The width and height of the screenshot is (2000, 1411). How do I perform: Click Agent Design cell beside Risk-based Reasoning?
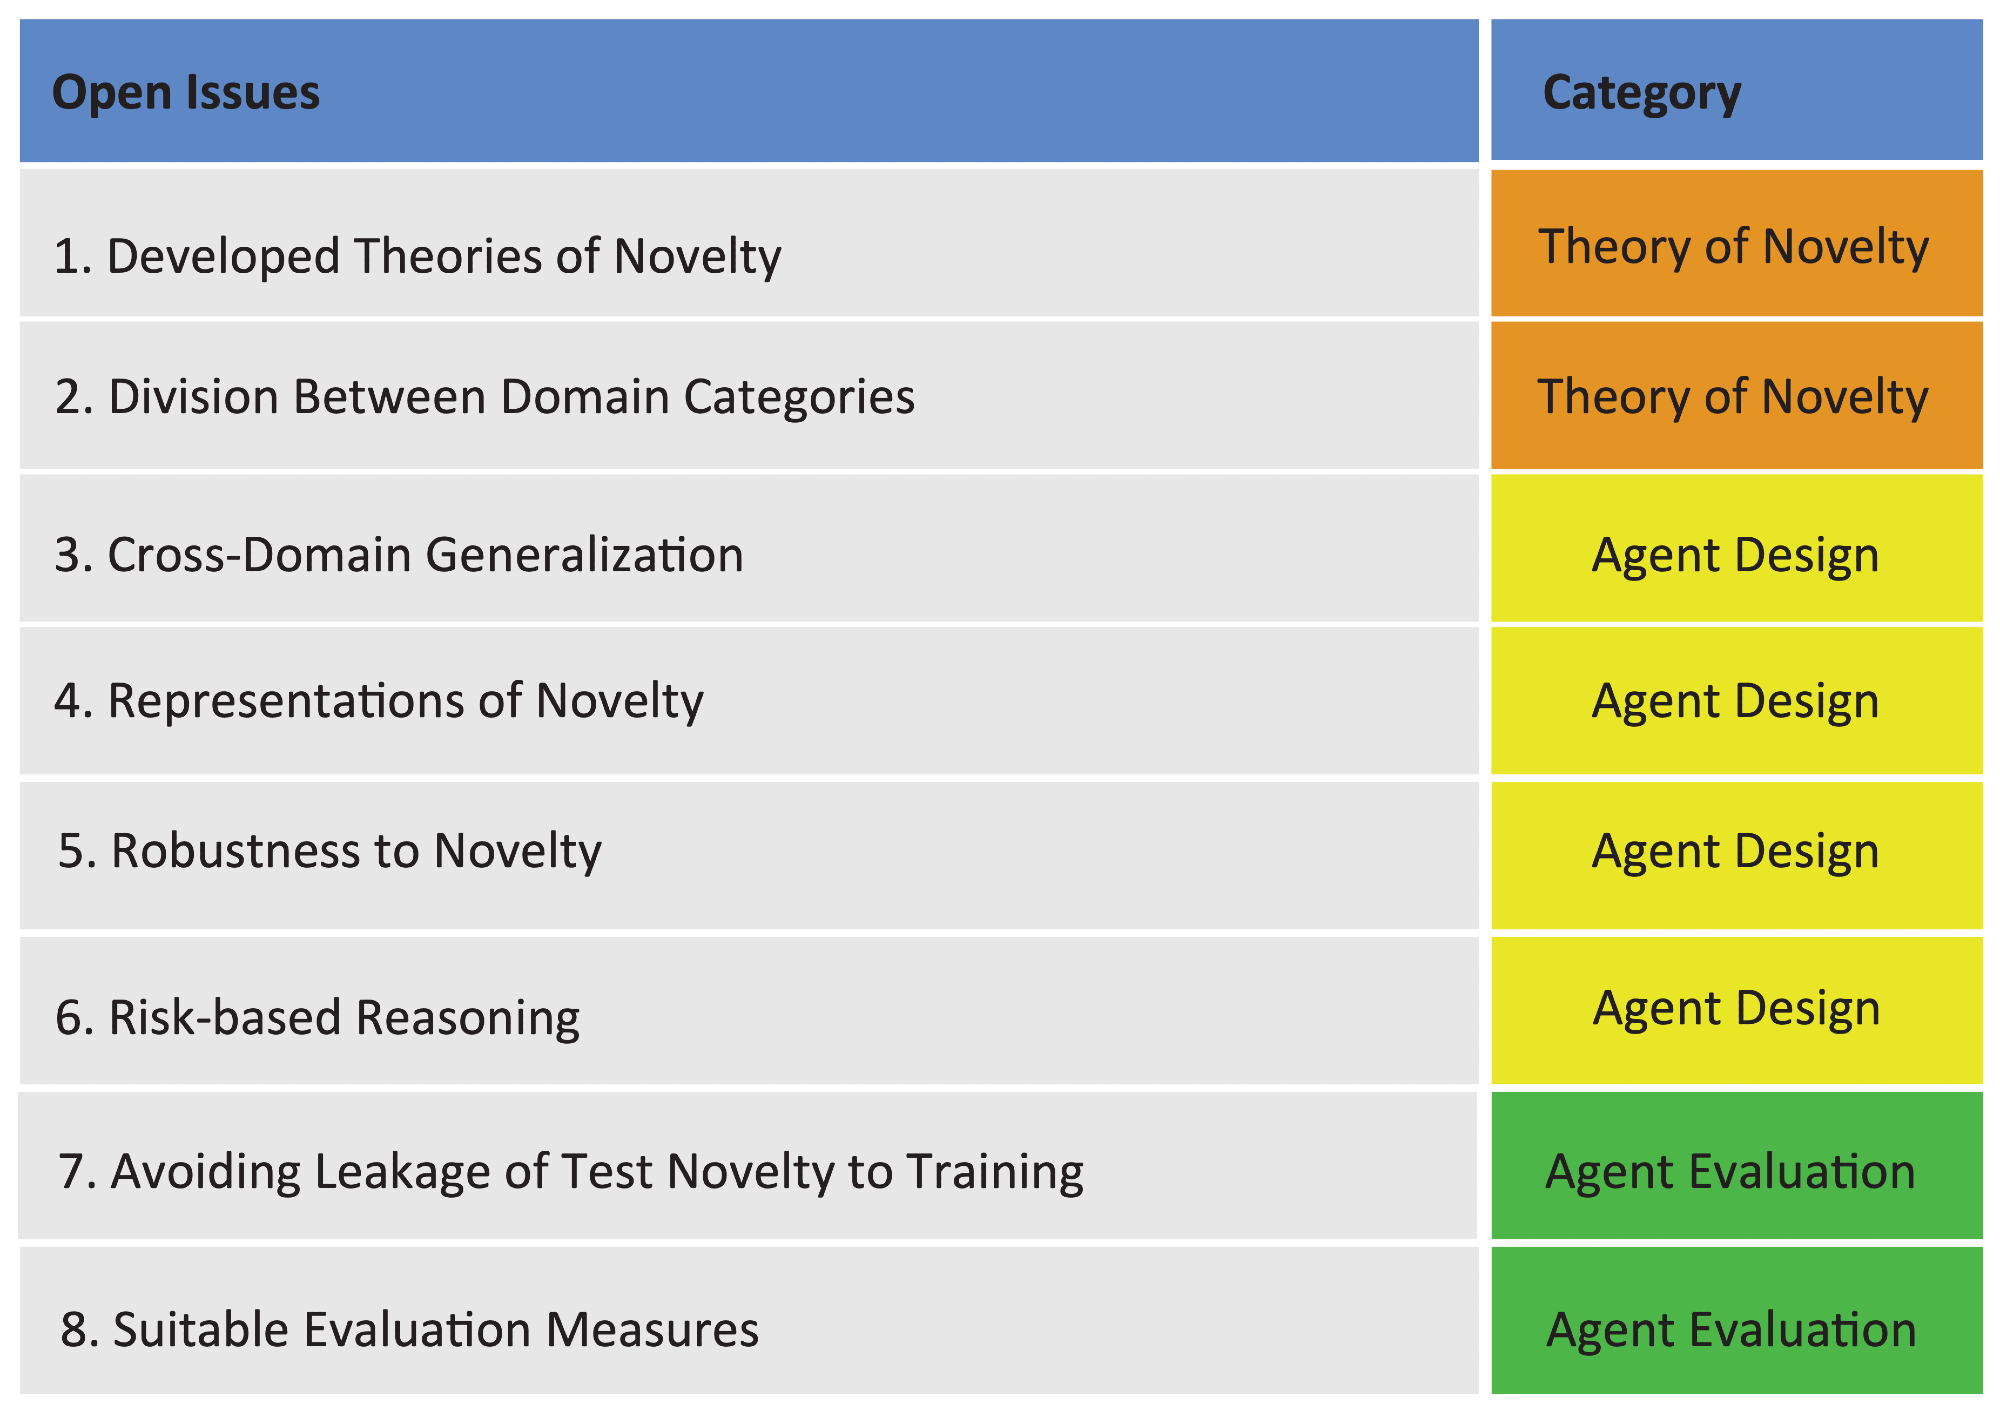click(x=1735, y=1008)
